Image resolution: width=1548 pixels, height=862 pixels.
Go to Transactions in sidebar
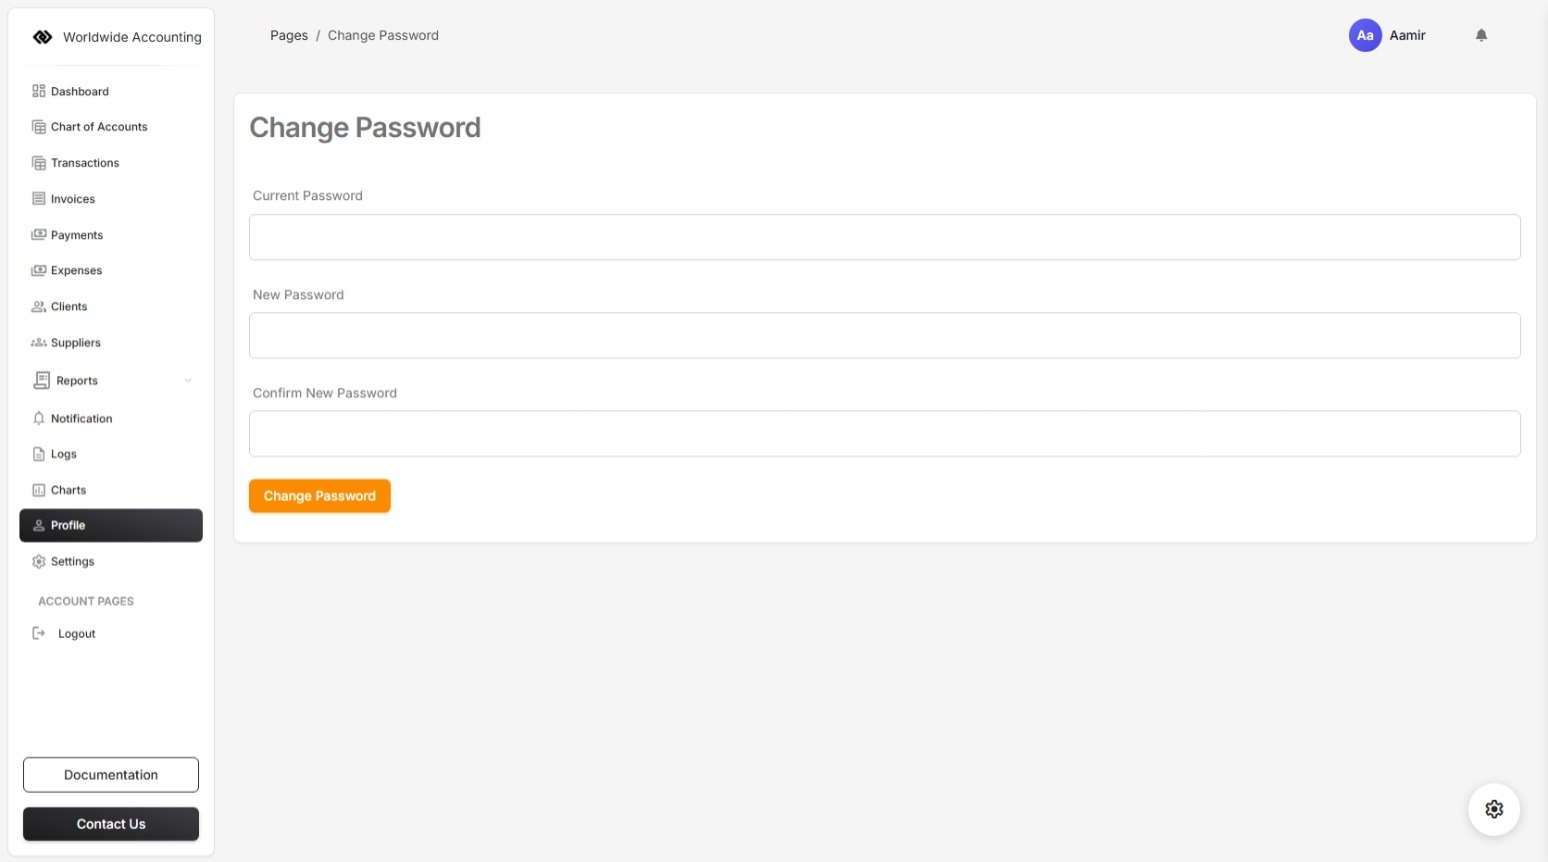point(85,163)
